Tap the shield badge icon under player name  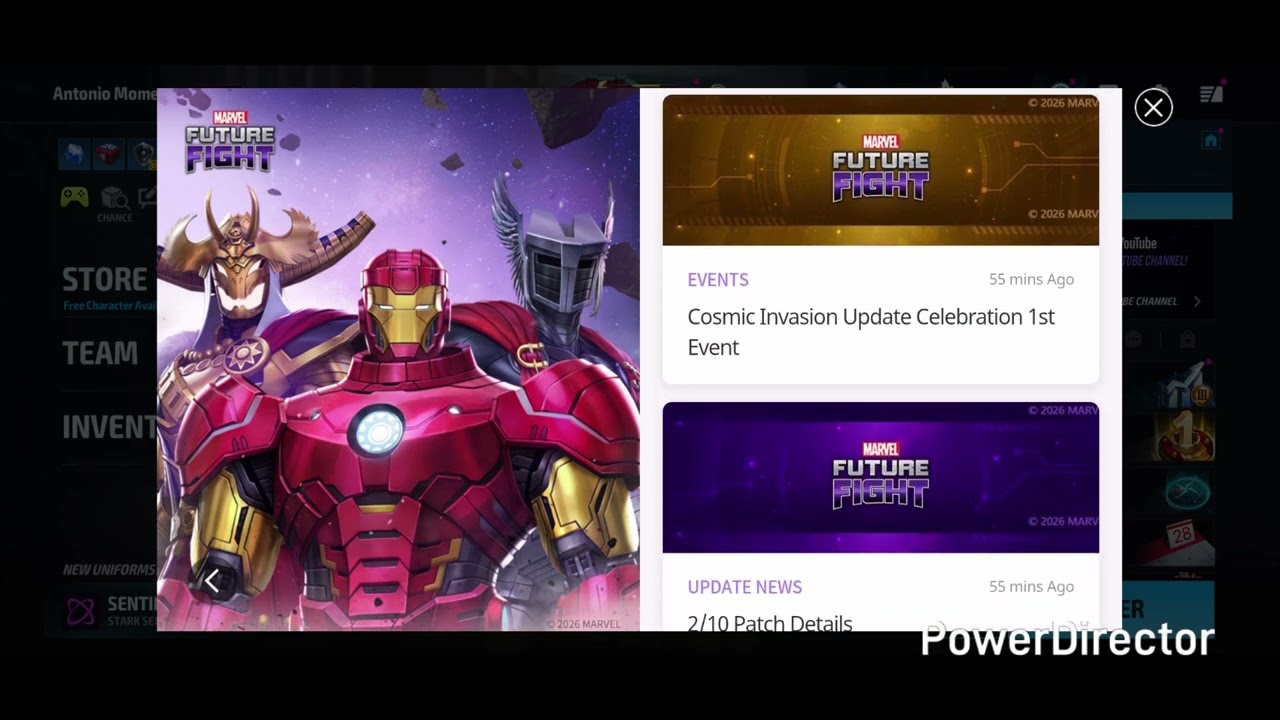143,153
